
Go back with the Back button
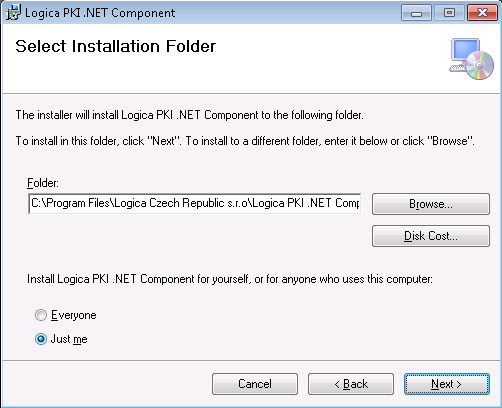click(351, 384)
